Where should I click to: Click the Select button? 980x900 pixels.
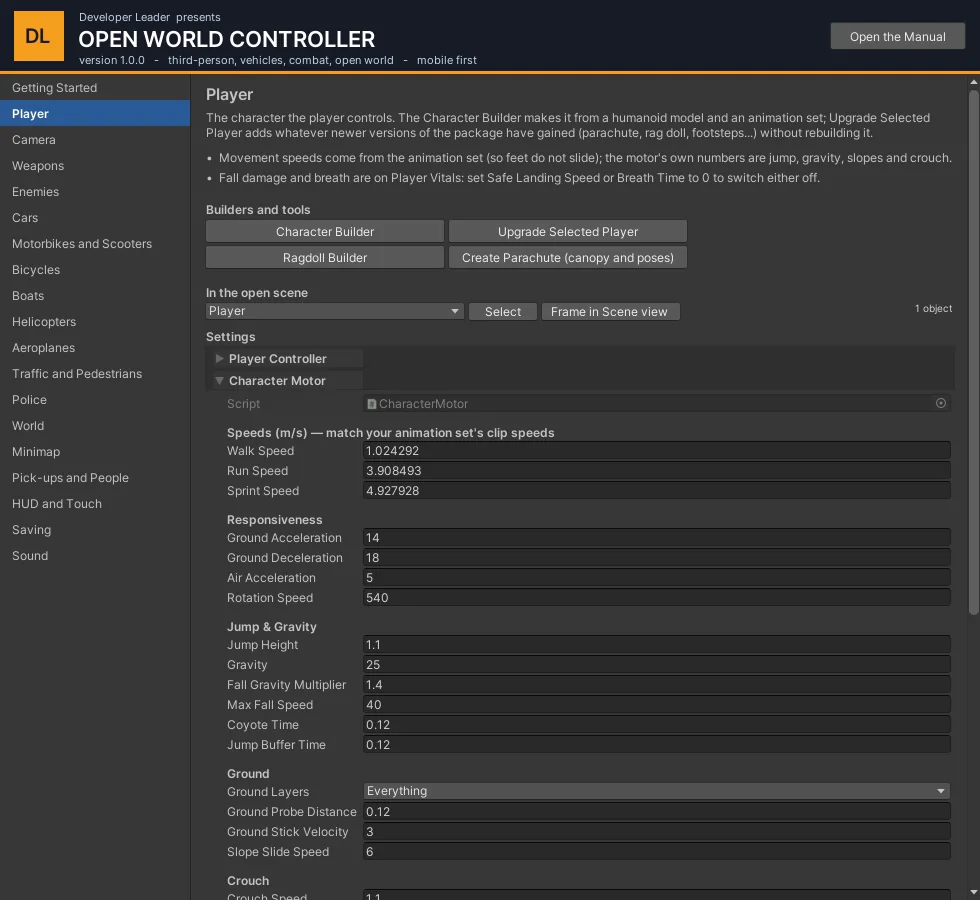point(502,311)
